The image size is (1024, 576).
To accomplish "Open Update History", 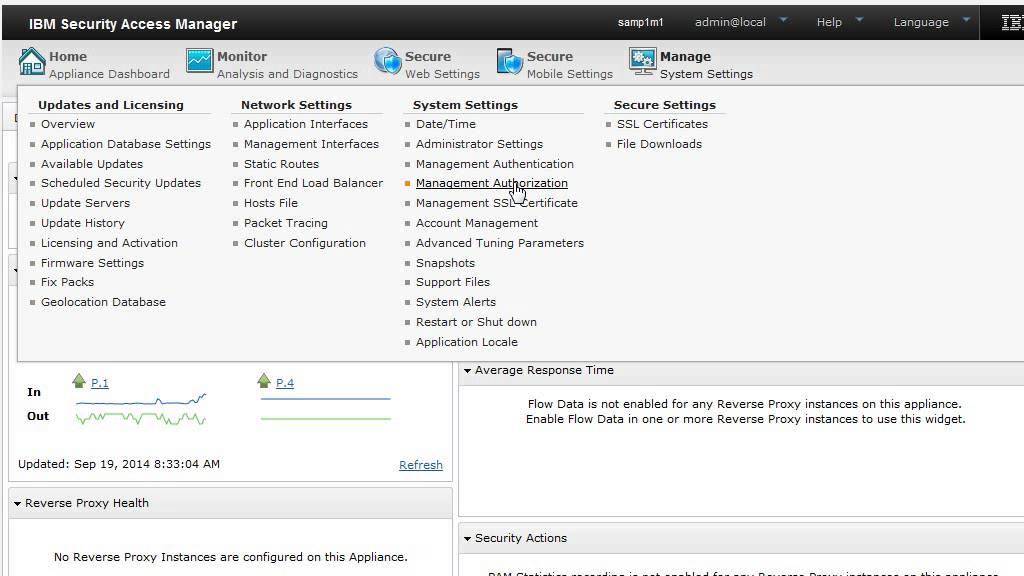I will pyautogui.click(x=83, y=223).
